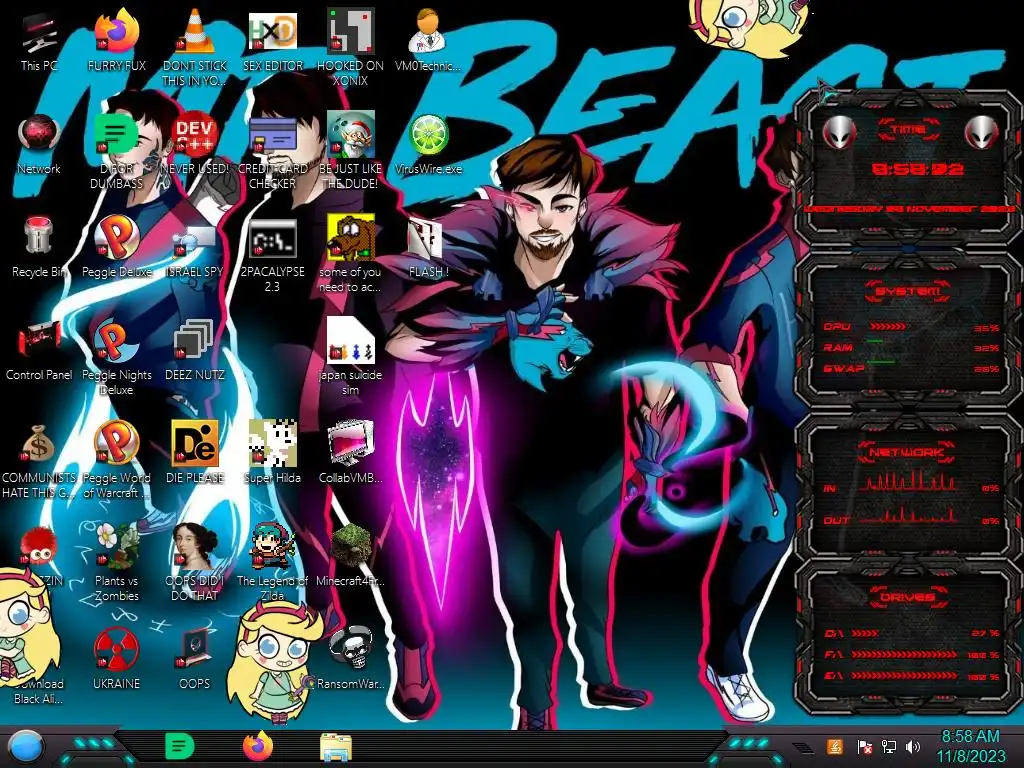Click the Start orb on the taskbar
The width and height of the screenshot is (1024, 768).
coord(27,747)
